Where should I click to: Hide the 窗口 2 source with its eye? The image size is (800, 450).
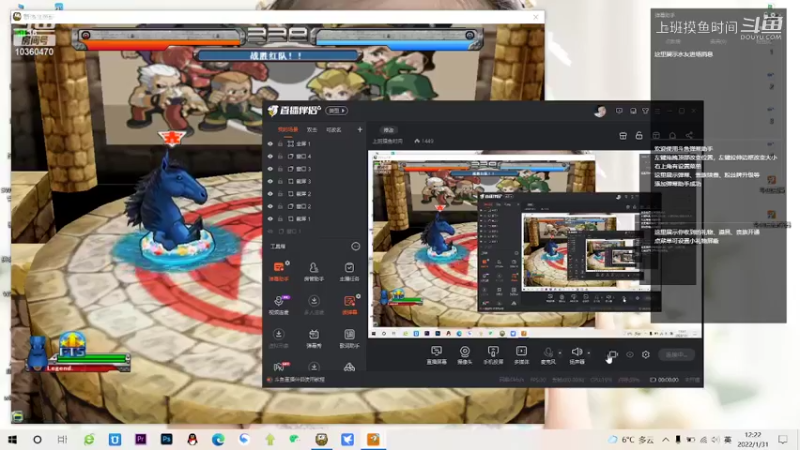pos(270,206)
